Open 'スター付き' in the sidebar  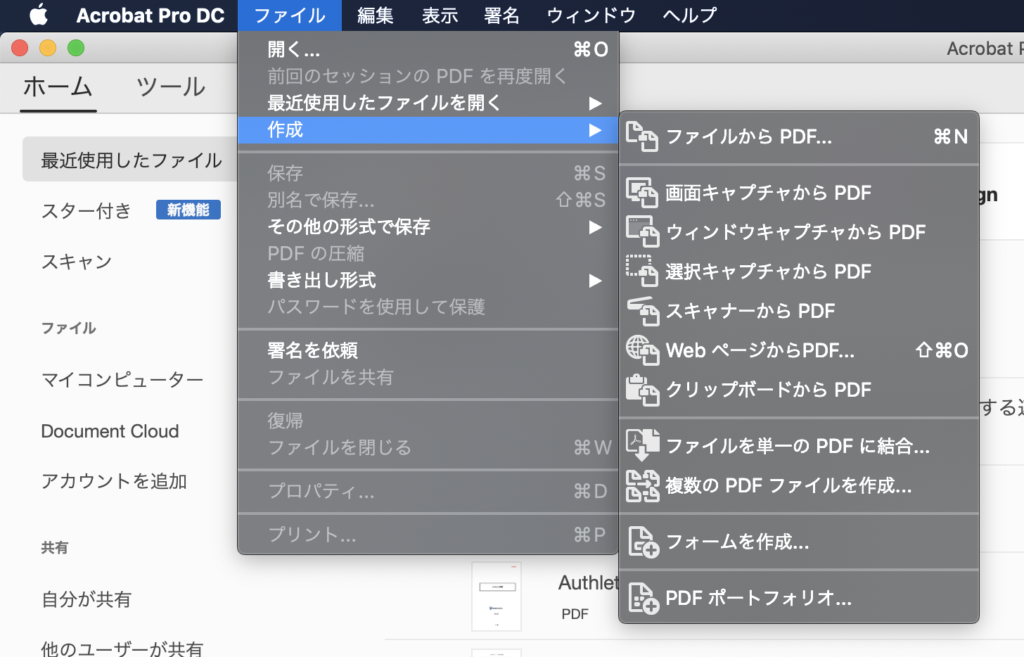(x=86, y=210)
